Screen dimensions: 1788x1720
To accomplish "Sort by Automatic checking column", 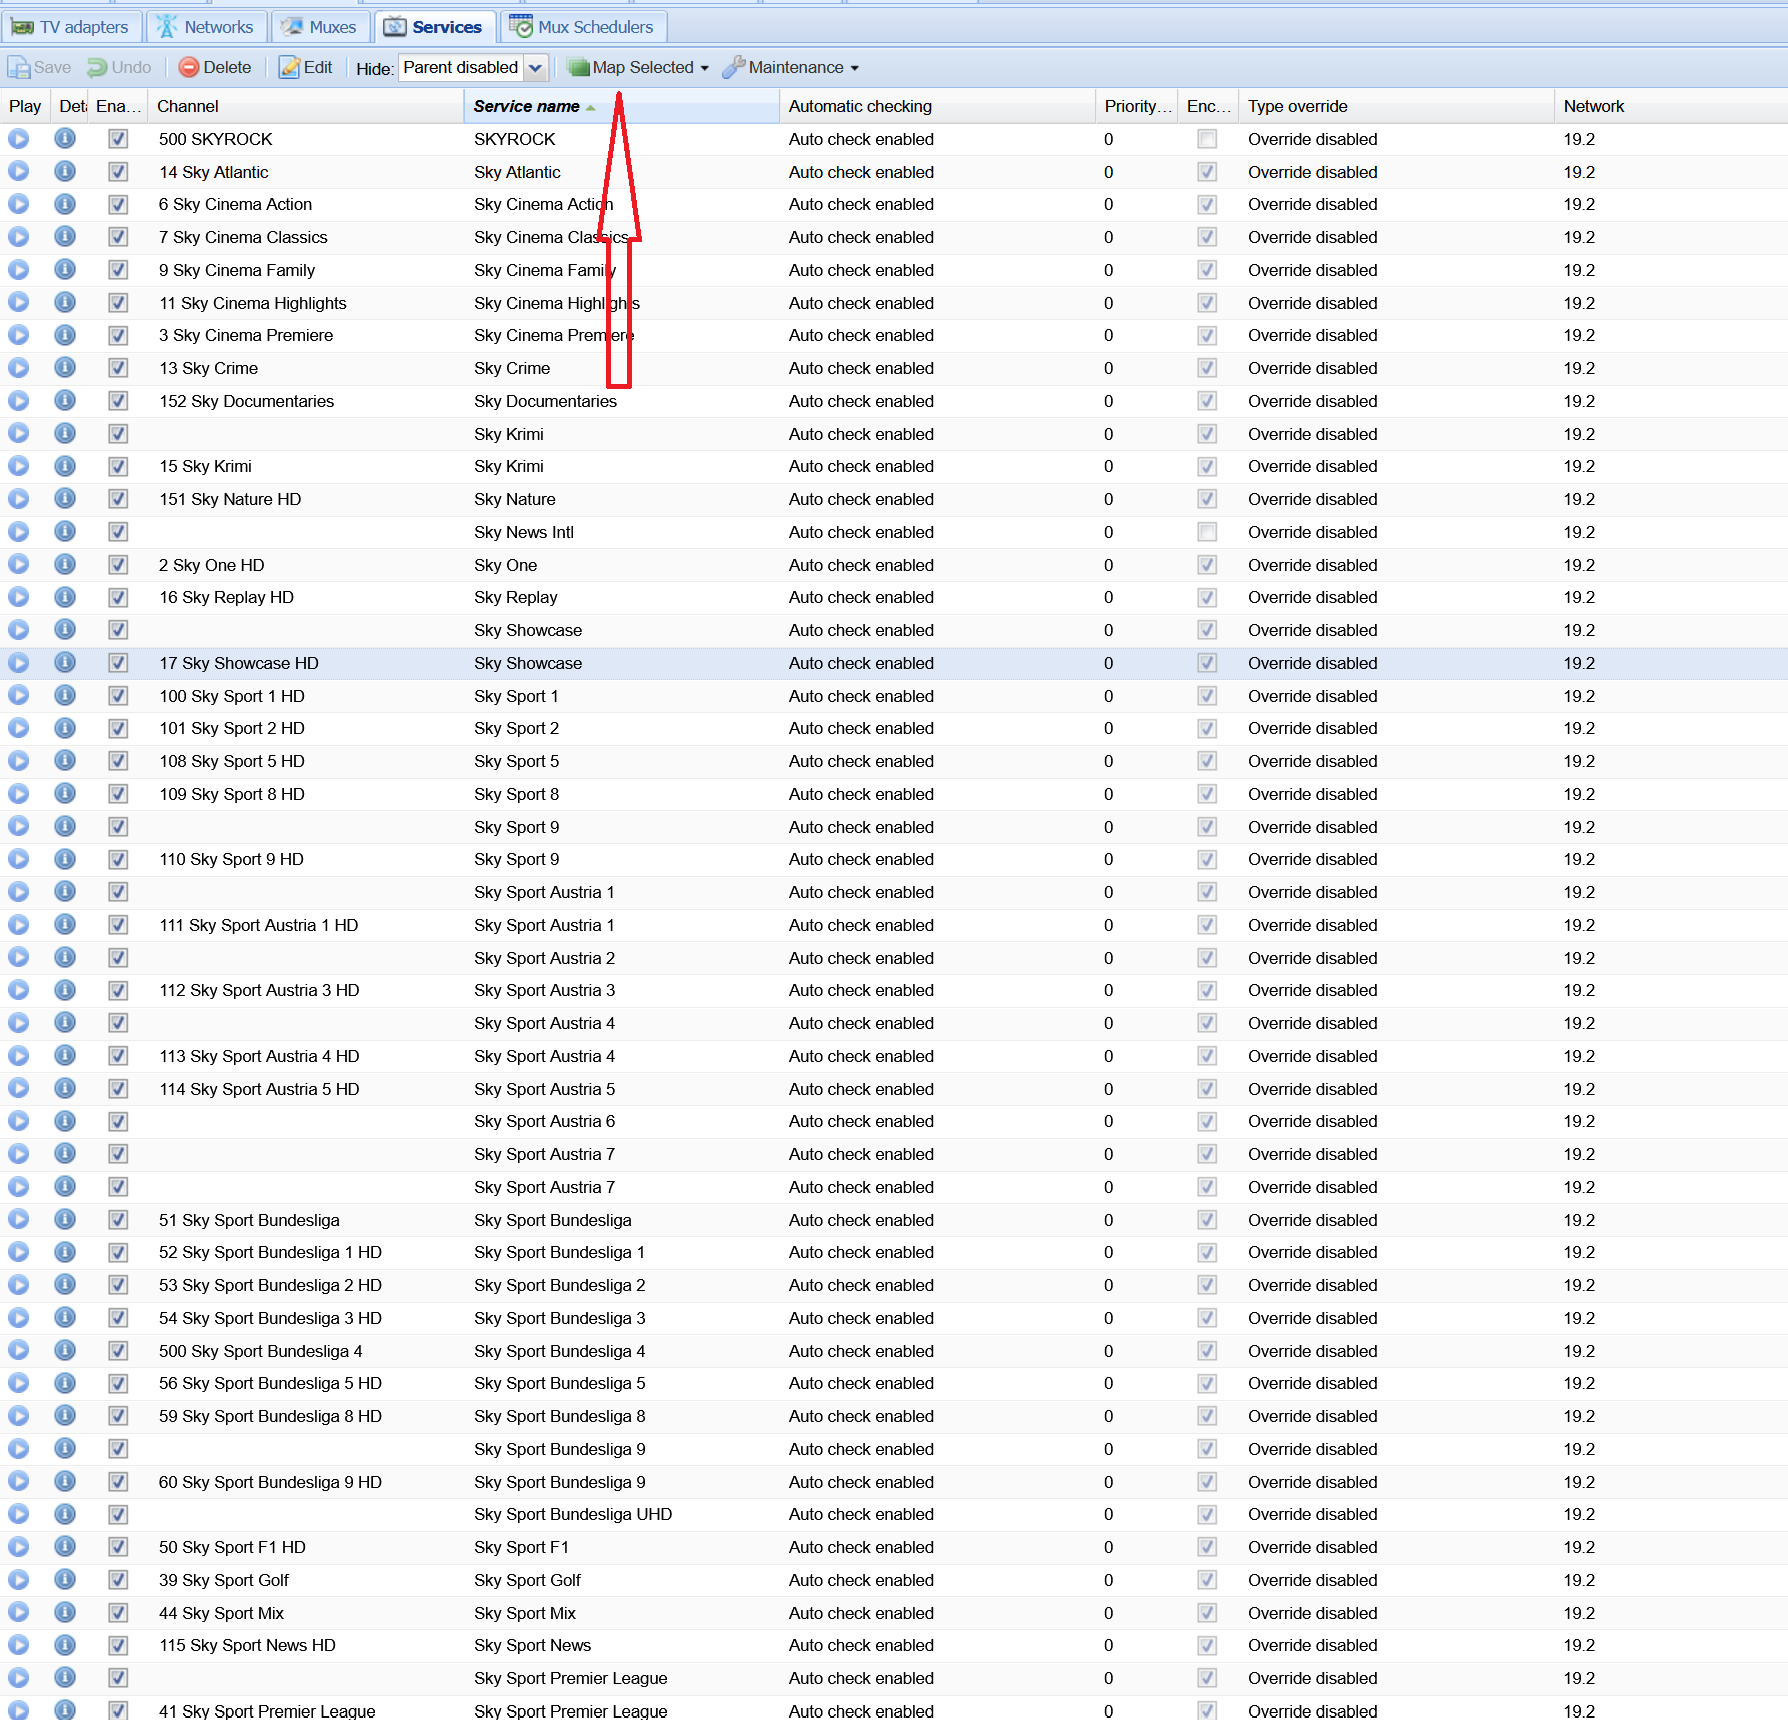I will 937,106.
